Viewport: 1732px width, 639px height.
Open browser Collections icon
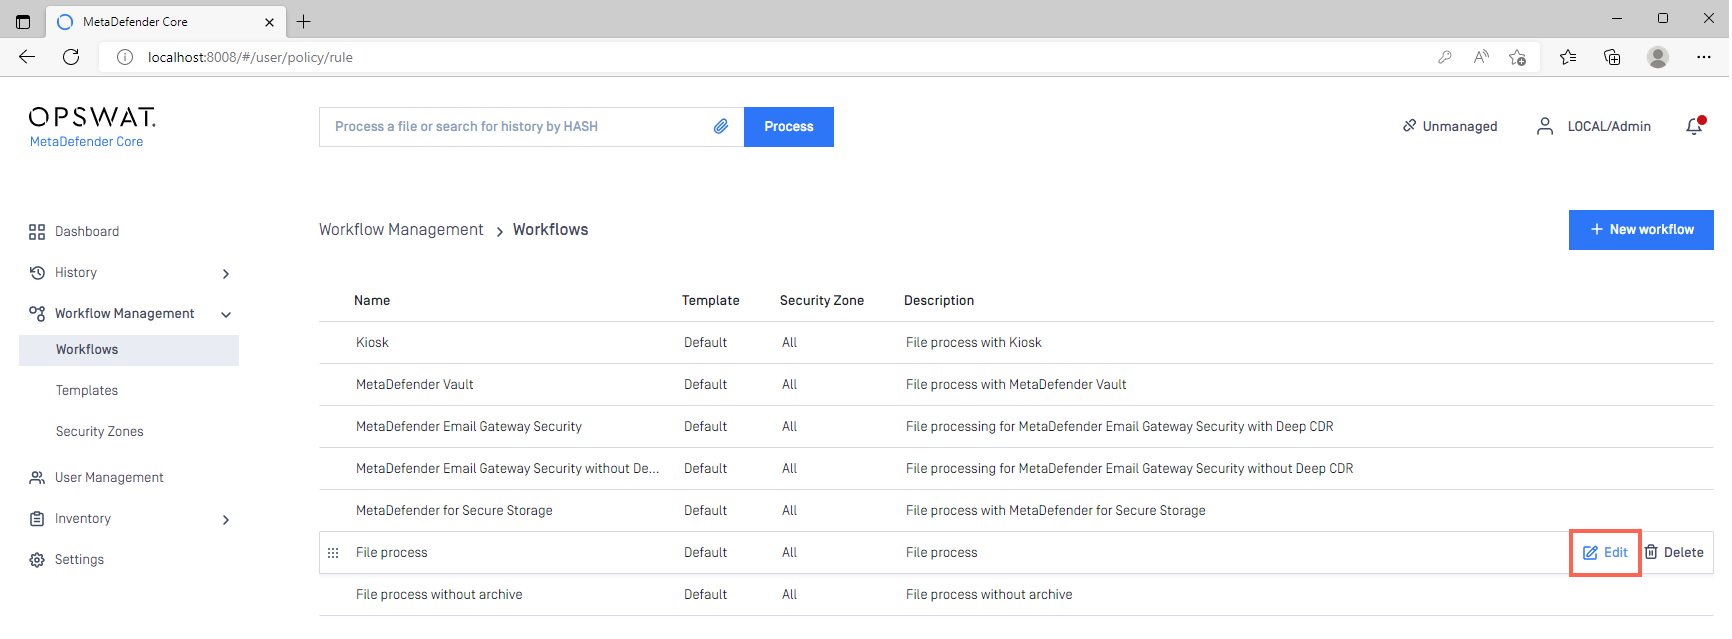(x=1612, y=57)
